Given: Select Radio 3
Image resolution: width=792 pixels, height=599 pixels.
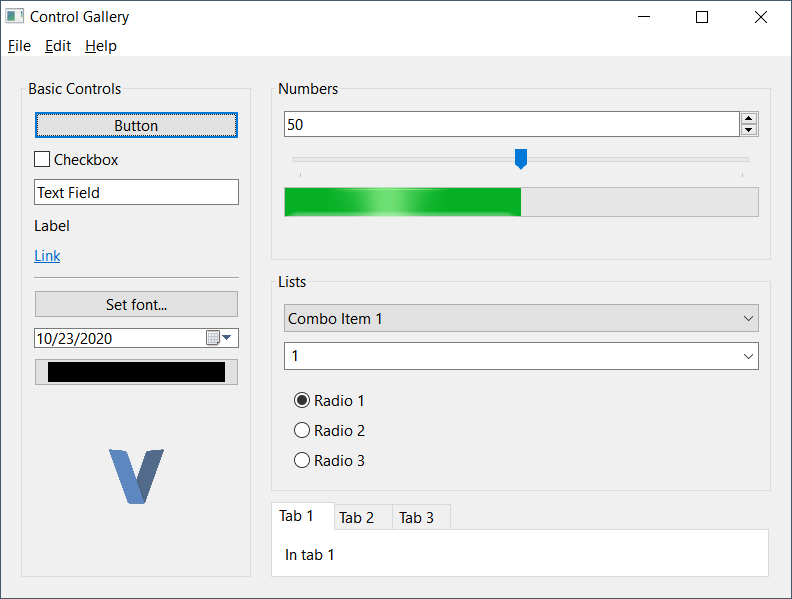Looking at the screenshot, I should click(x=302, y=460).
